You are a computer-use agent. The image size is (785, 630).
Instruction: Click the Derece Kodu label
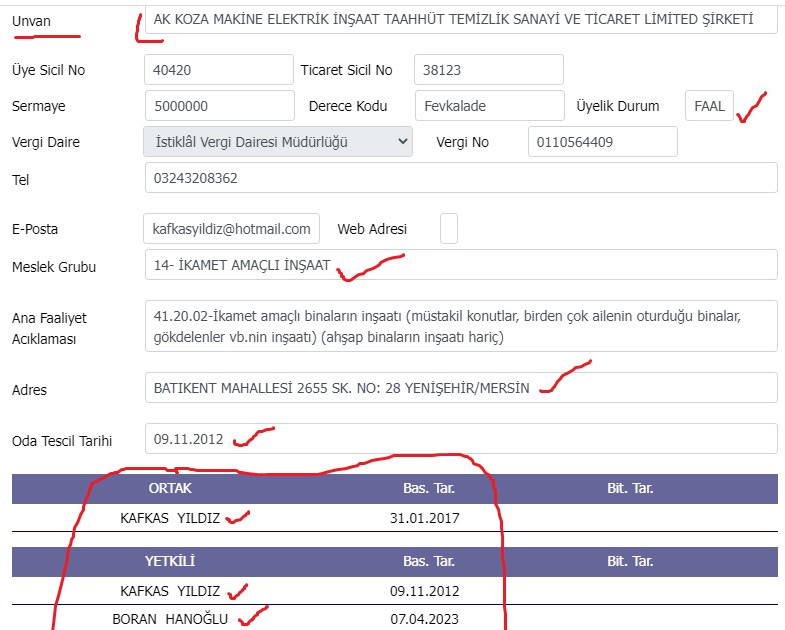[348, 106]
